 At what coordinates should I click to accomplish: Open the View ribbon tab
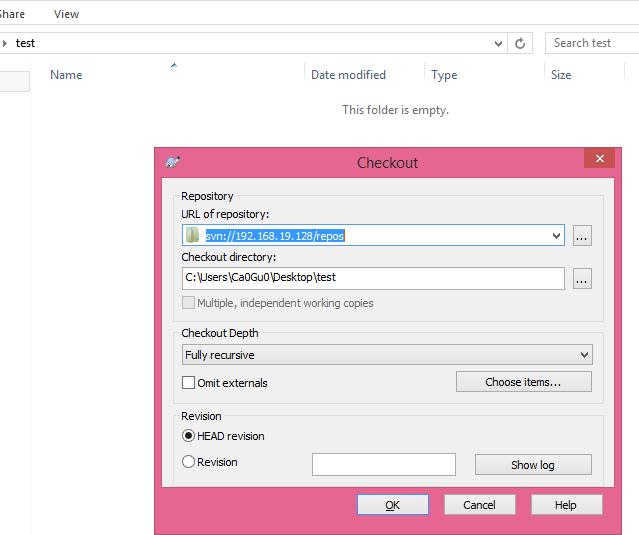click(66, 14)
